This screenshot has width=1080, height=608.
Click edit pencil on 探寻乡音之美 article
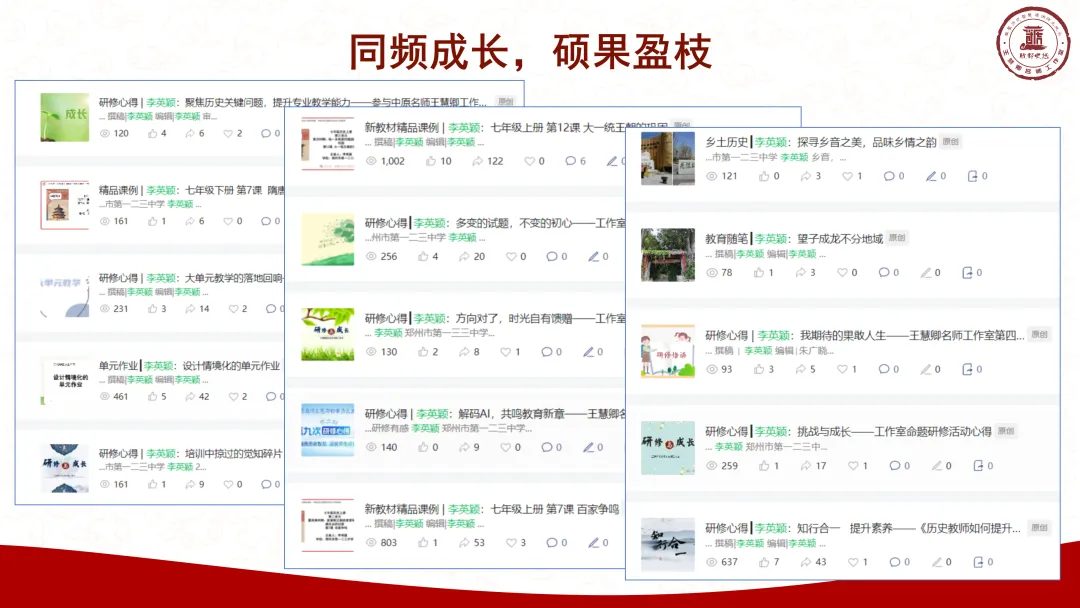[931, 176]
